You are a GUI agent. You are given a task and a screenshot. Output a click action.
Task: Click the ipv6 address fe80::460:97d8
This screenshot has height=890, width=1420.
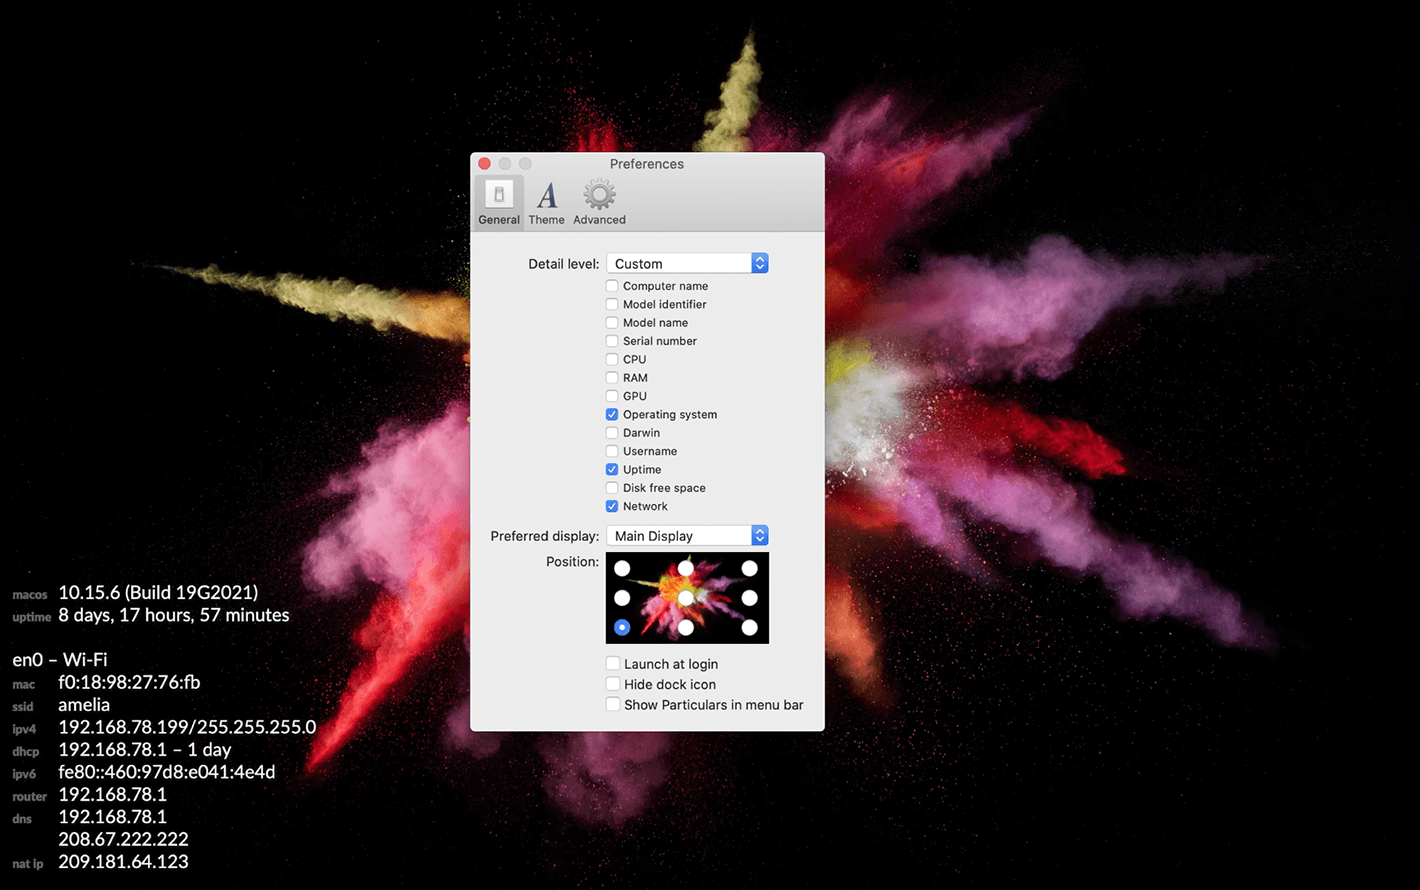click(167, 772)
